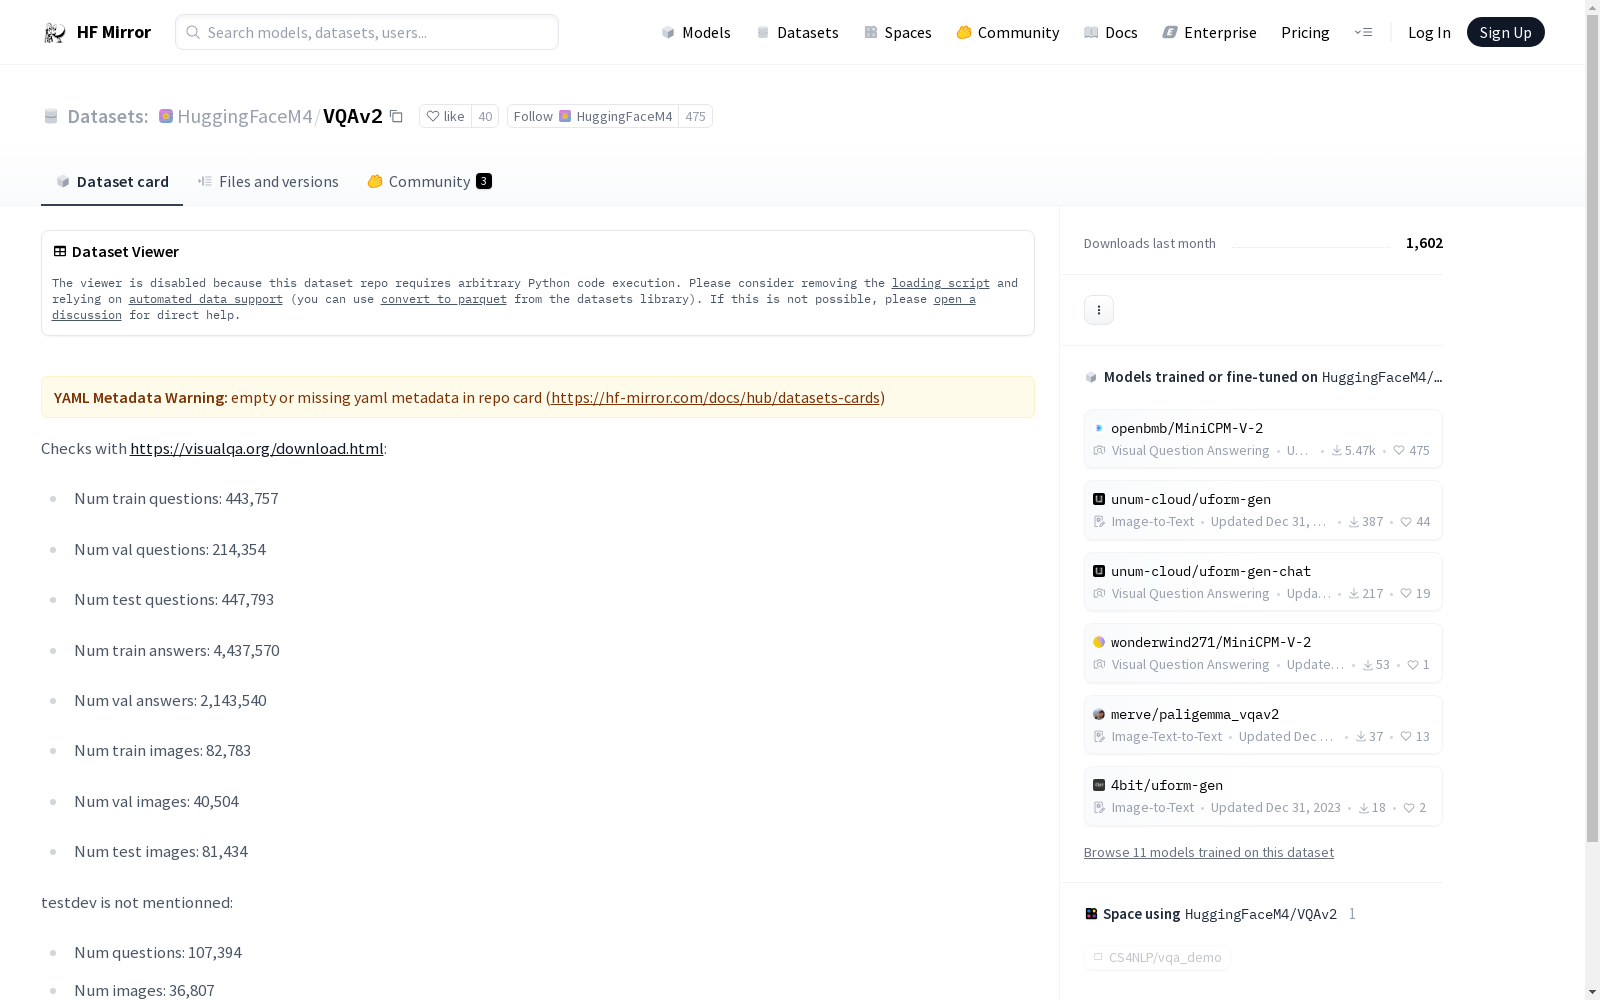Click the open a discussion link

point(954,299)
